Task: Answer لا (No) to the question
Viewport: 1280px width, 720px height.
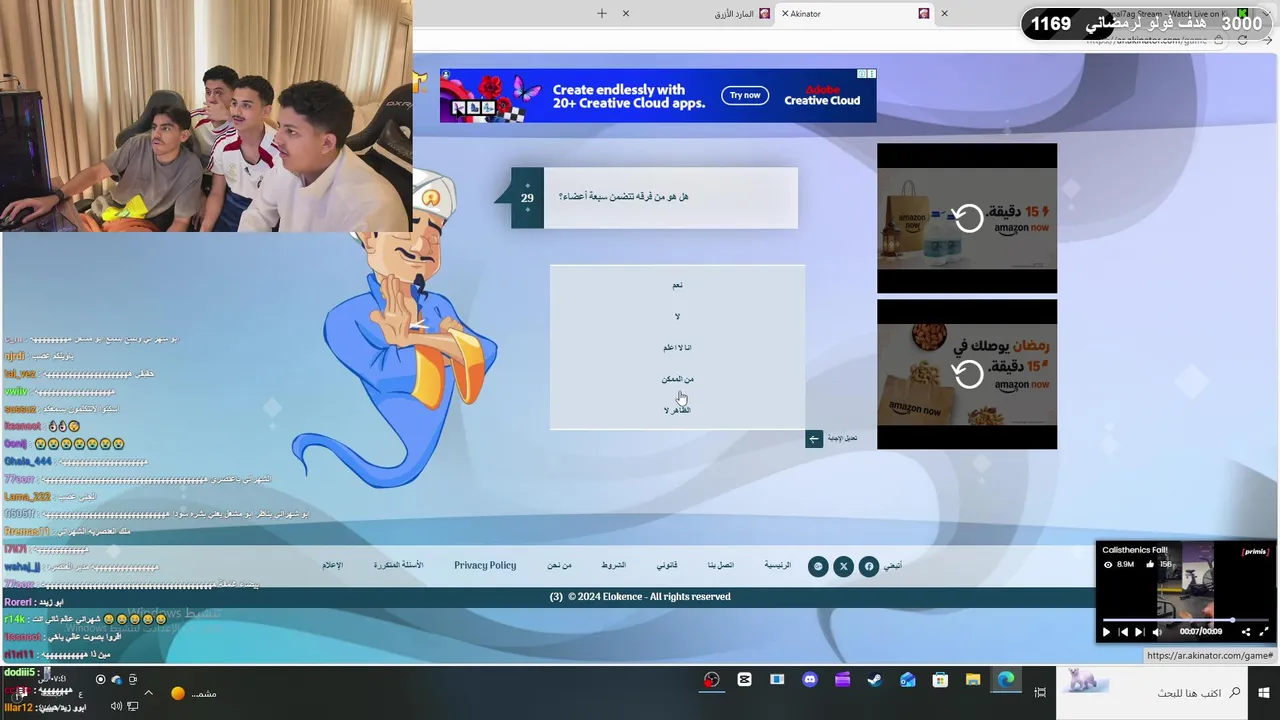Action: point(677,317)
